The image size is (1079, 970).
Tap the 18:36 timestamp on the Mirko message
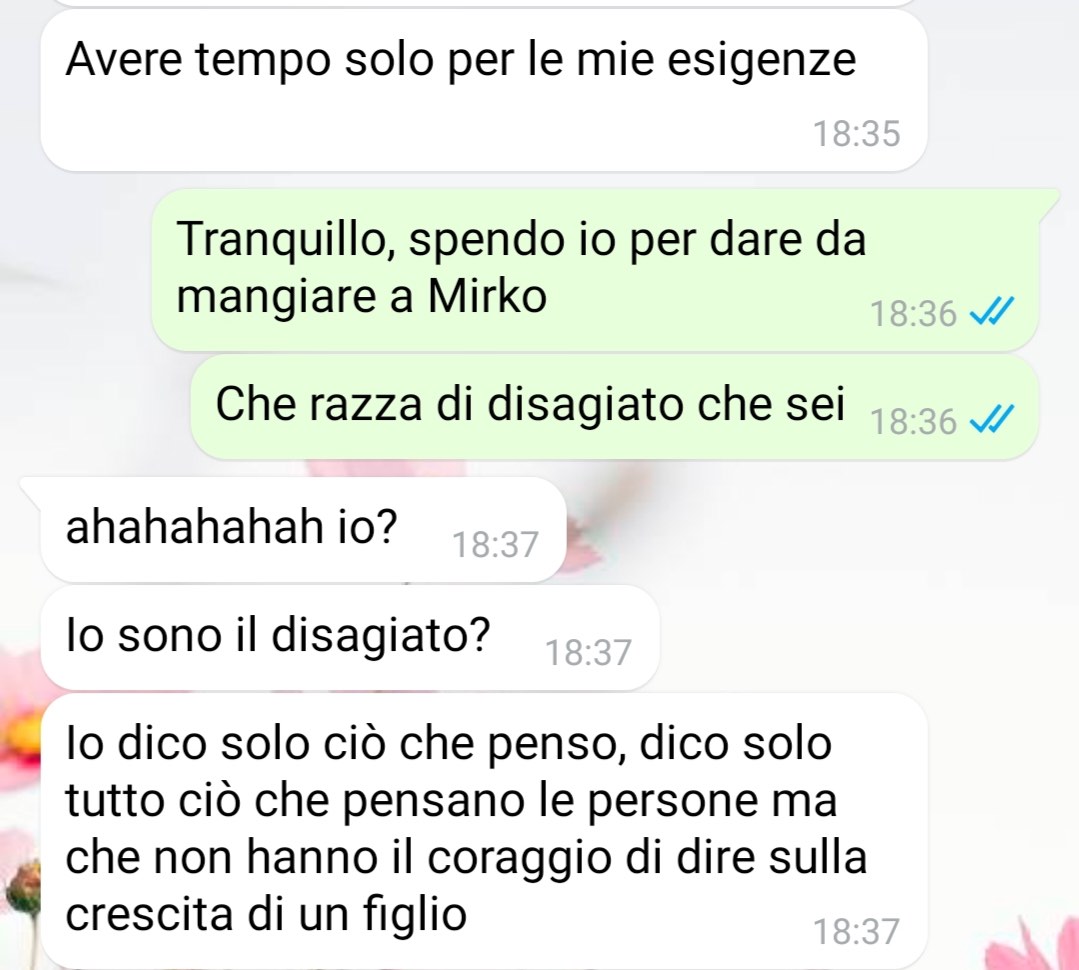pos(914,314)
